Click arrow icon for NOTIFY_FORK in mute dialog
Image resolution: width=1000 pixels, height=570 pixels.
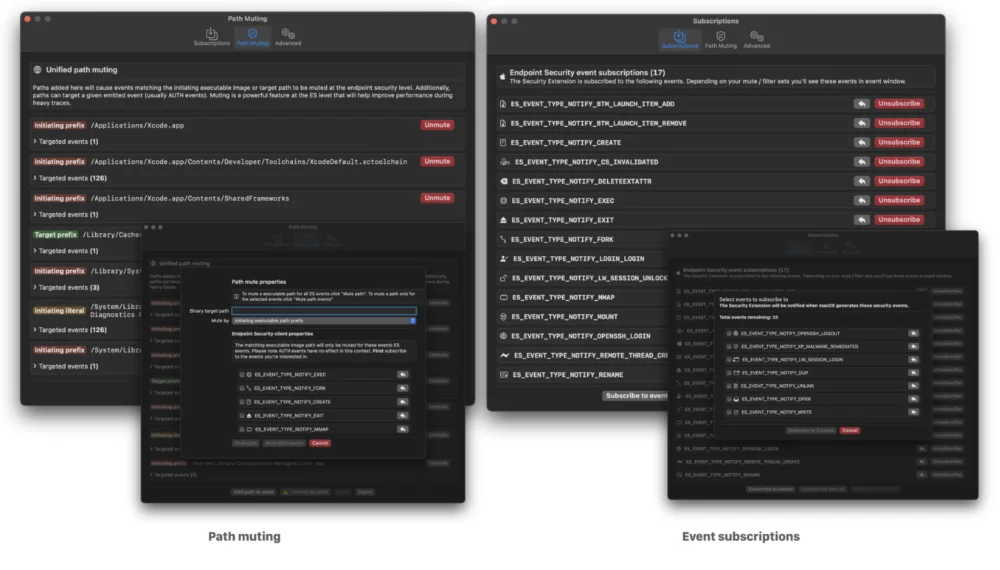point(402,388)
